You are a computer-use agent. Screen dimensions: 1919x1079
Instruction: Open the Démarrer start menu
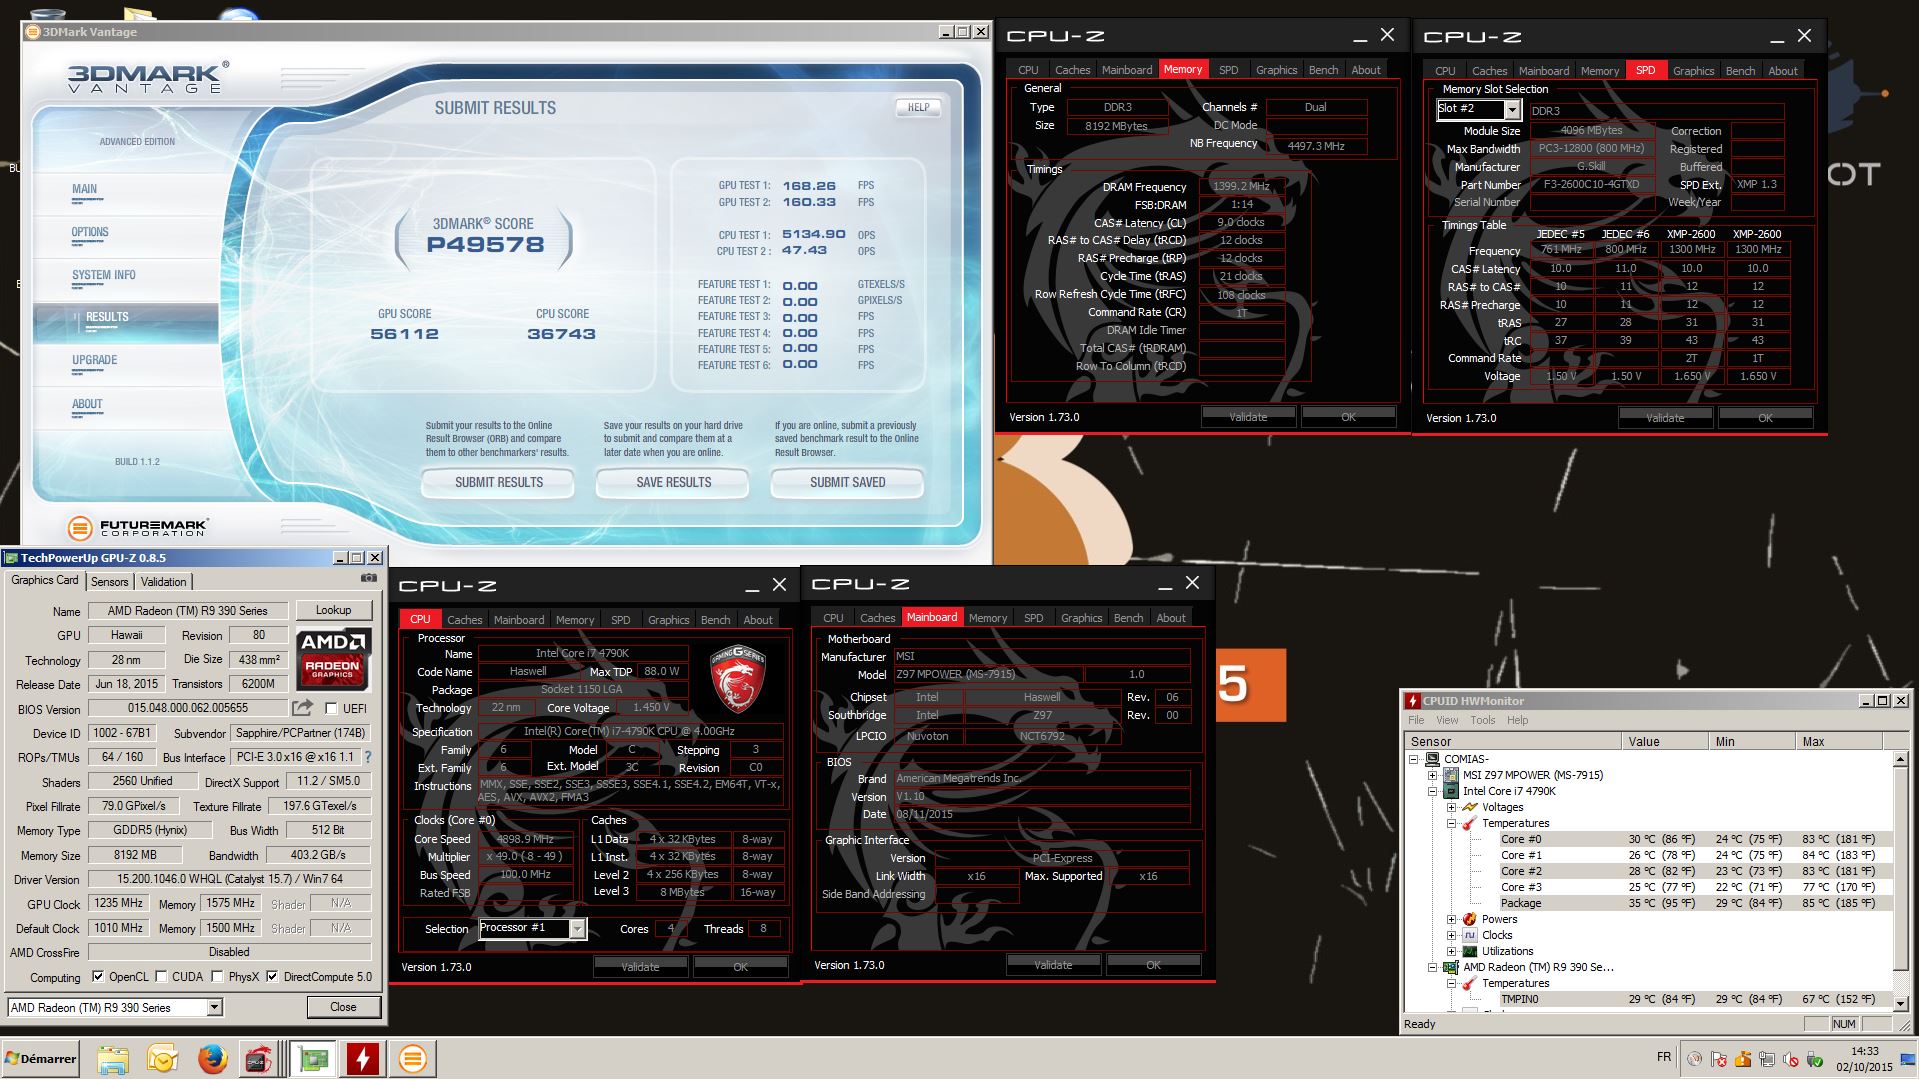point(40,1059)
